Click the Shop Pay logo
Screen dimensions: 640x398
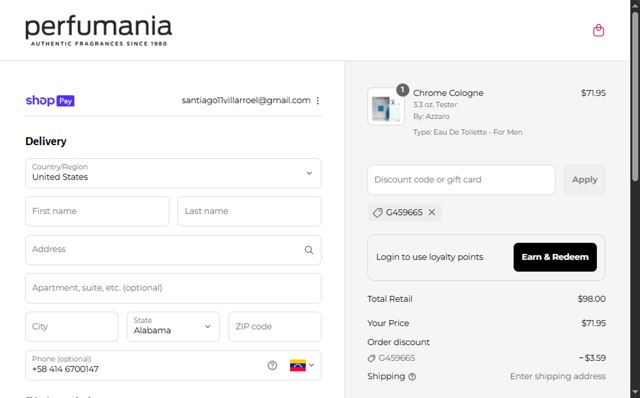50,100
